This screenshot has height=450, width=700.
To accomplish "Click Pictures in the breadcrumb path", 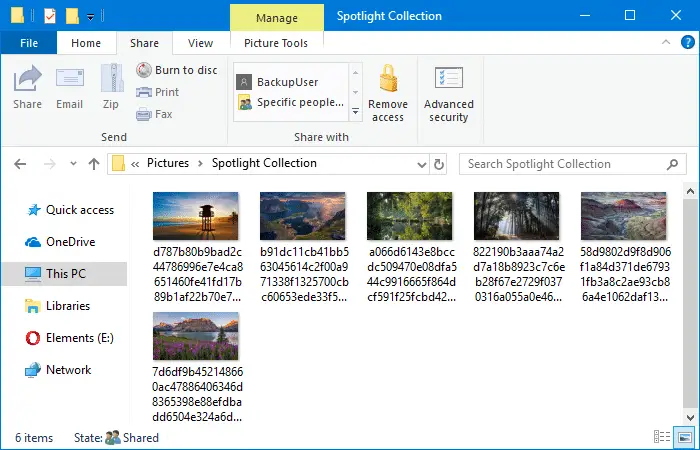I will 168,163.
